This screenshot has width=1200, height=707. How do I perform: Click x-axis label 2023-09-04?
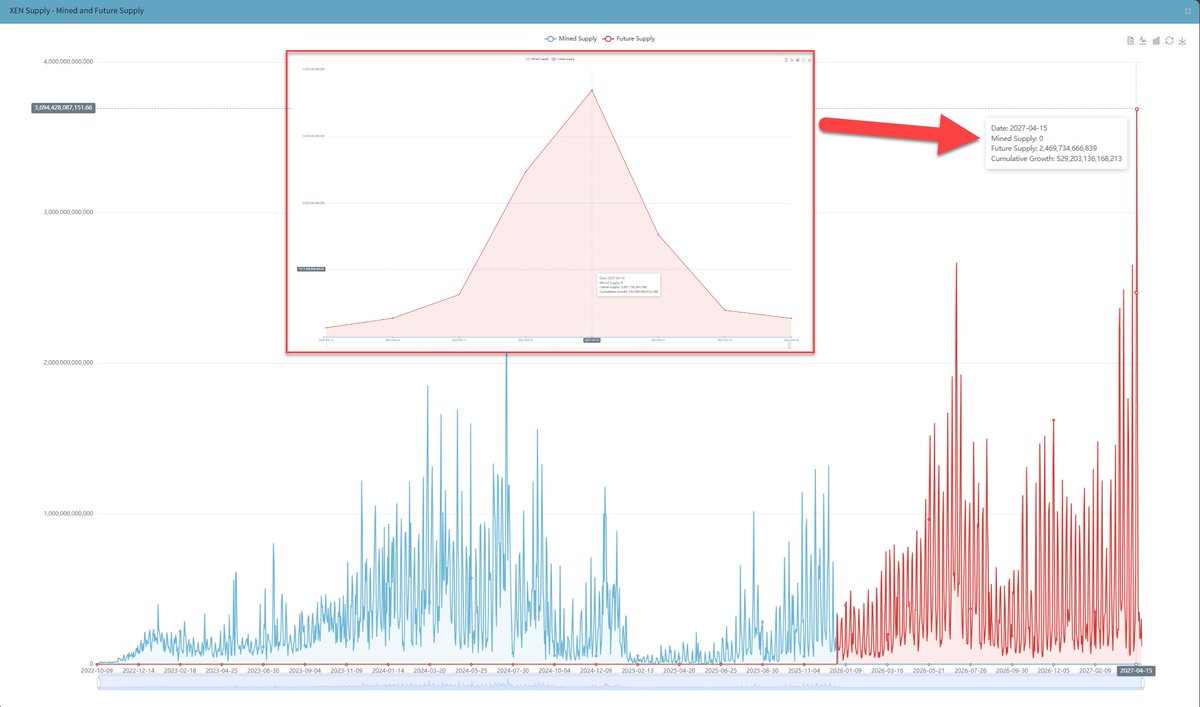305,671
